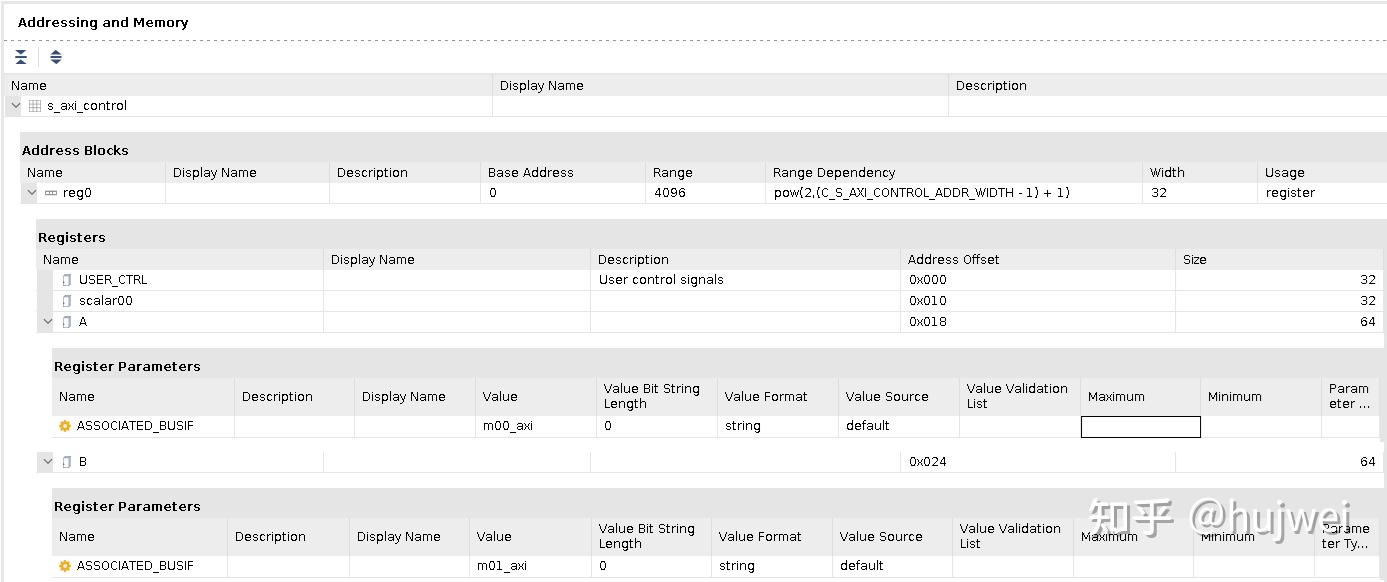Image resolution: width=1387 pixels, height=582 pixels.
Task: Collapse register A's parameter section
Action: [46, 321]
